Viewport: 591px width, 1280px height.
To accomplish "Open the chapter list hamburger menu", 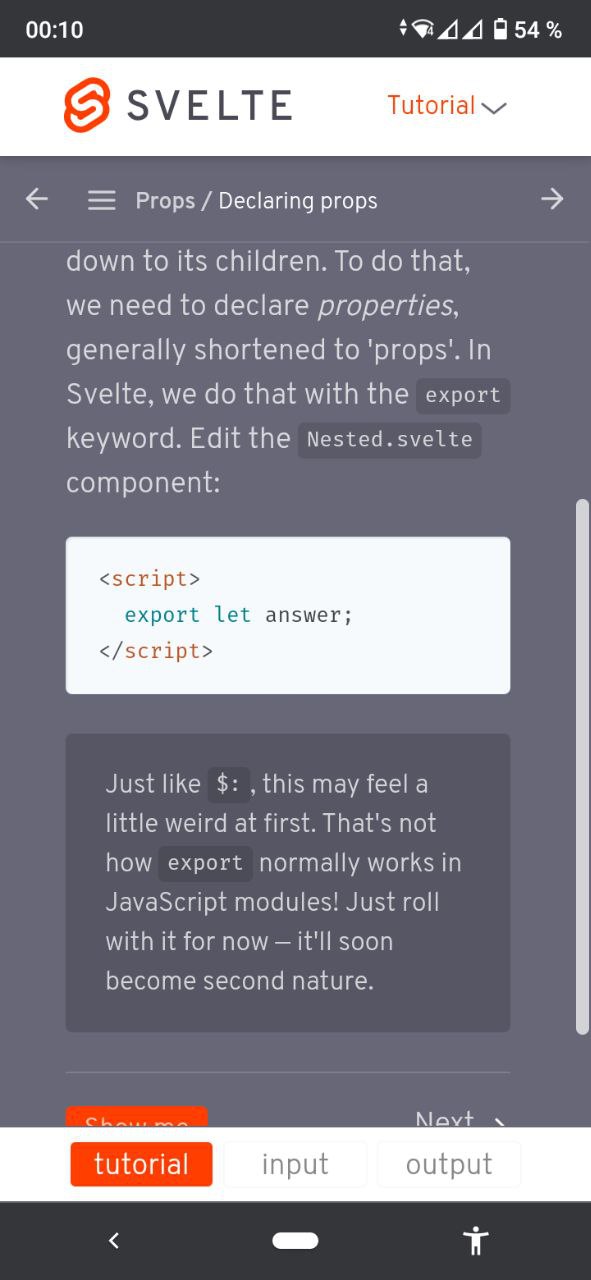I will pyautogui.click(x=101, y=200).
